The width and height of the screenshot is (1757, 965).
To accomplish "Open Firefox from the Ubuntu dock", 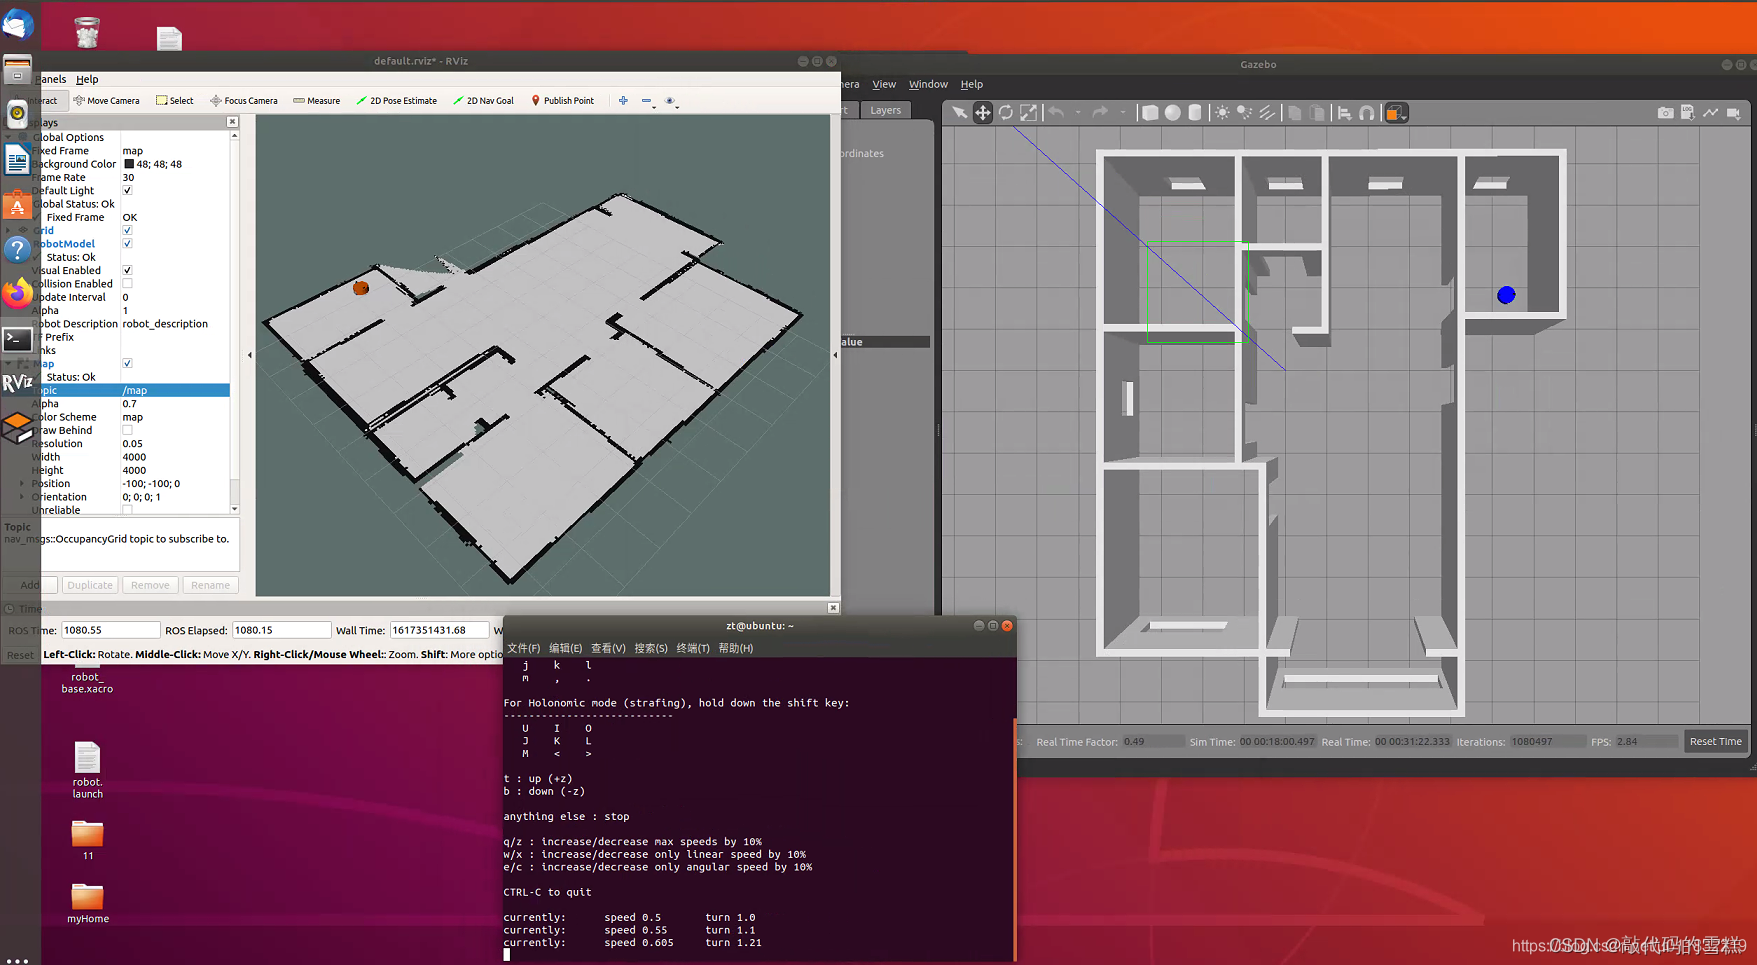I will click(x=17, y=293).
